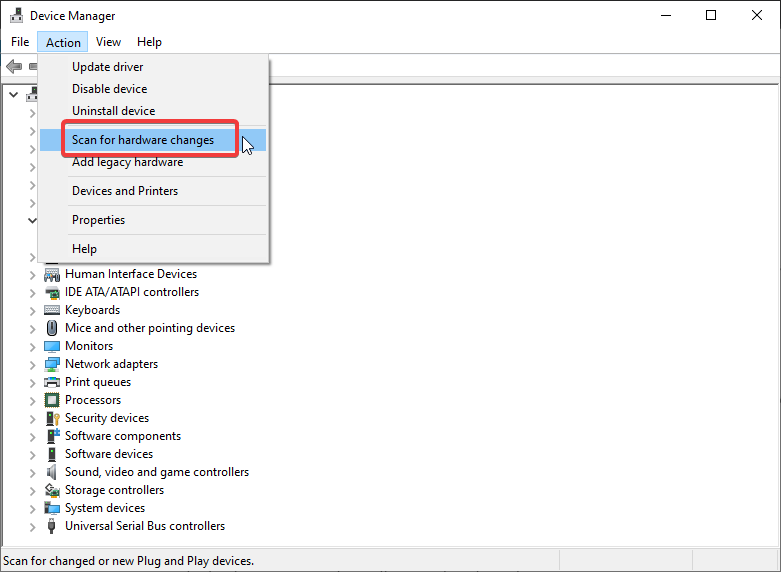Click the Storage controllers icon
This screenshot has height=572, width=781.
coord(52,490)
